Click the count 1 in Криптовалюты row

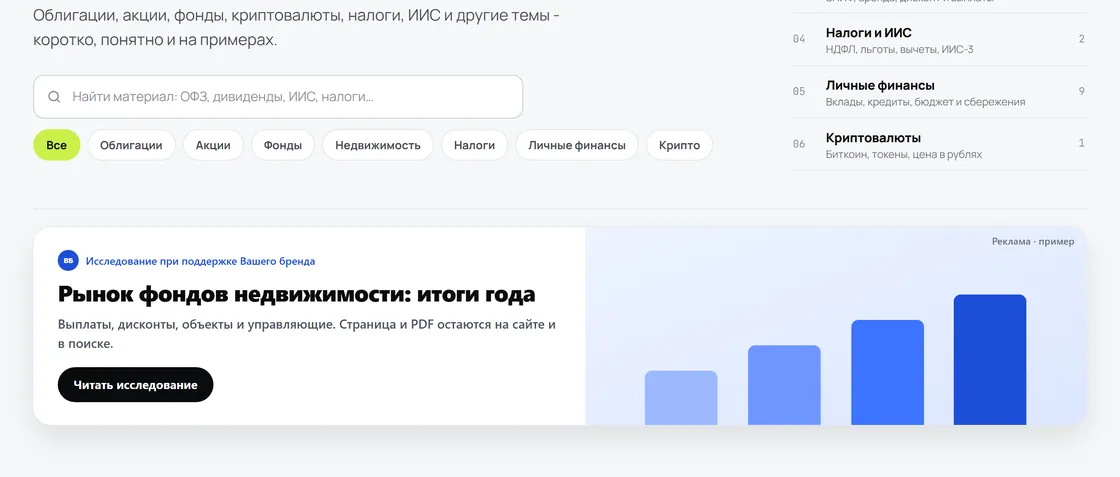pyautogui.click(x=1081, y=143)
